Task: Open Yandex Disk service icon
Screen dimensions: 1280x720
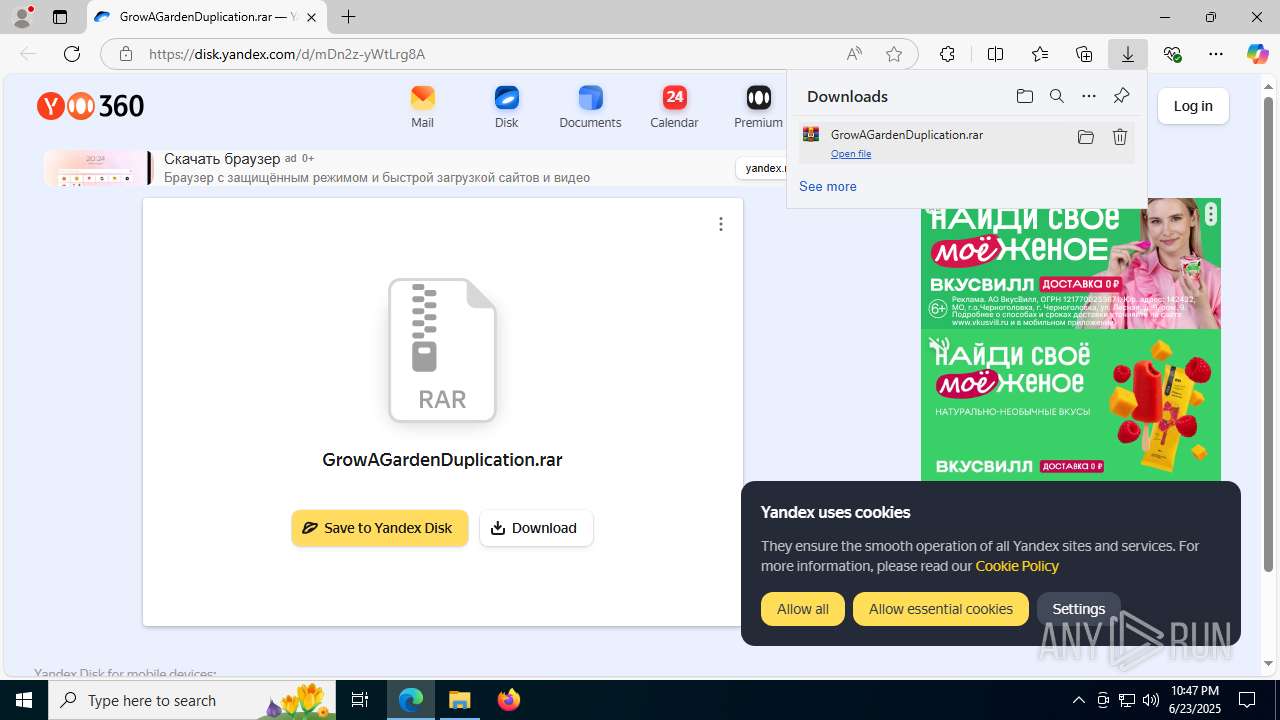Action: pos(506,106)
